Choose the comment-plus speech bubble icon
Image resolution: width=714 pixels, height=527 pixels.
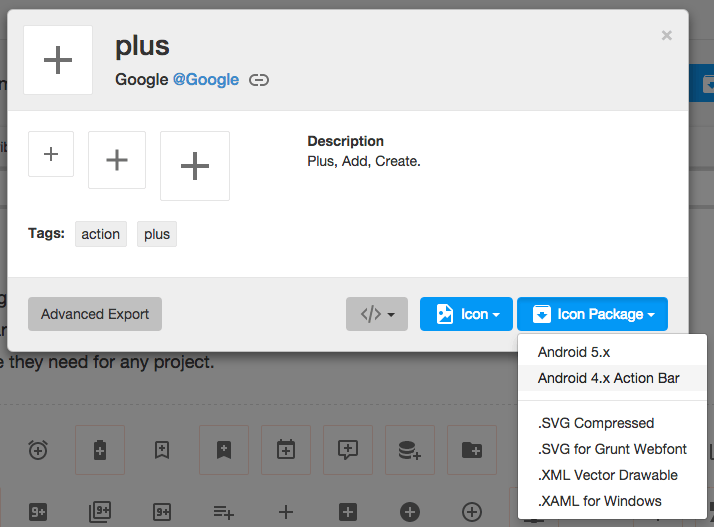pos(348,450)
